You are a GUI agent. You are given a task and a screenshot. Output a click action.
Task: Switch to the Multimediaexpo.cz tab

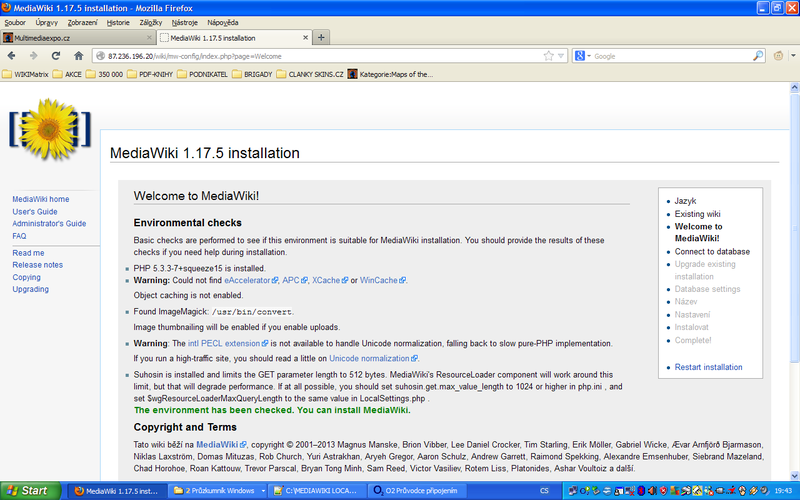pos(78,38)
